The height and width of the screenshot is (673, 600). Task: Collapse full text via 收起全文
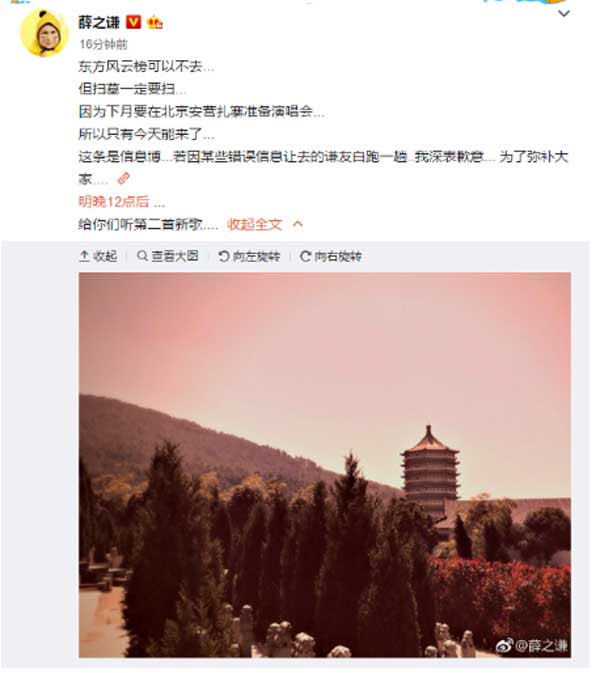click(x=255, y=224)
